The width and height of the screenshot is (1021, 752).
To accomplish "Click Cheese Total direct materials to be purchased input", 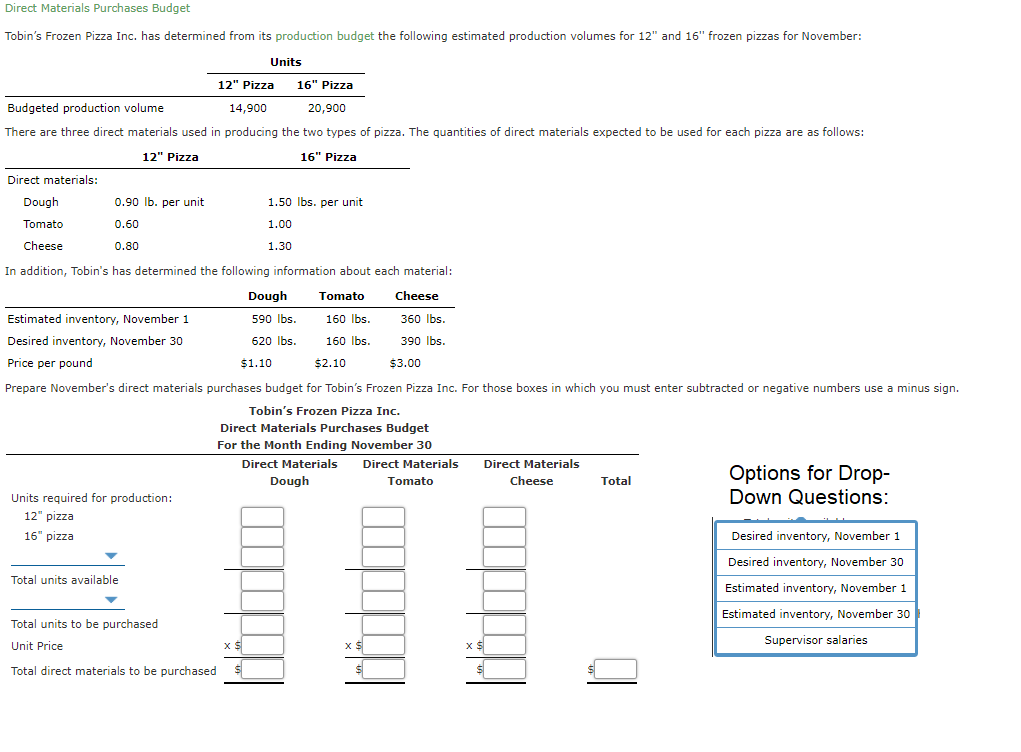I will click(x=505, y=669).
